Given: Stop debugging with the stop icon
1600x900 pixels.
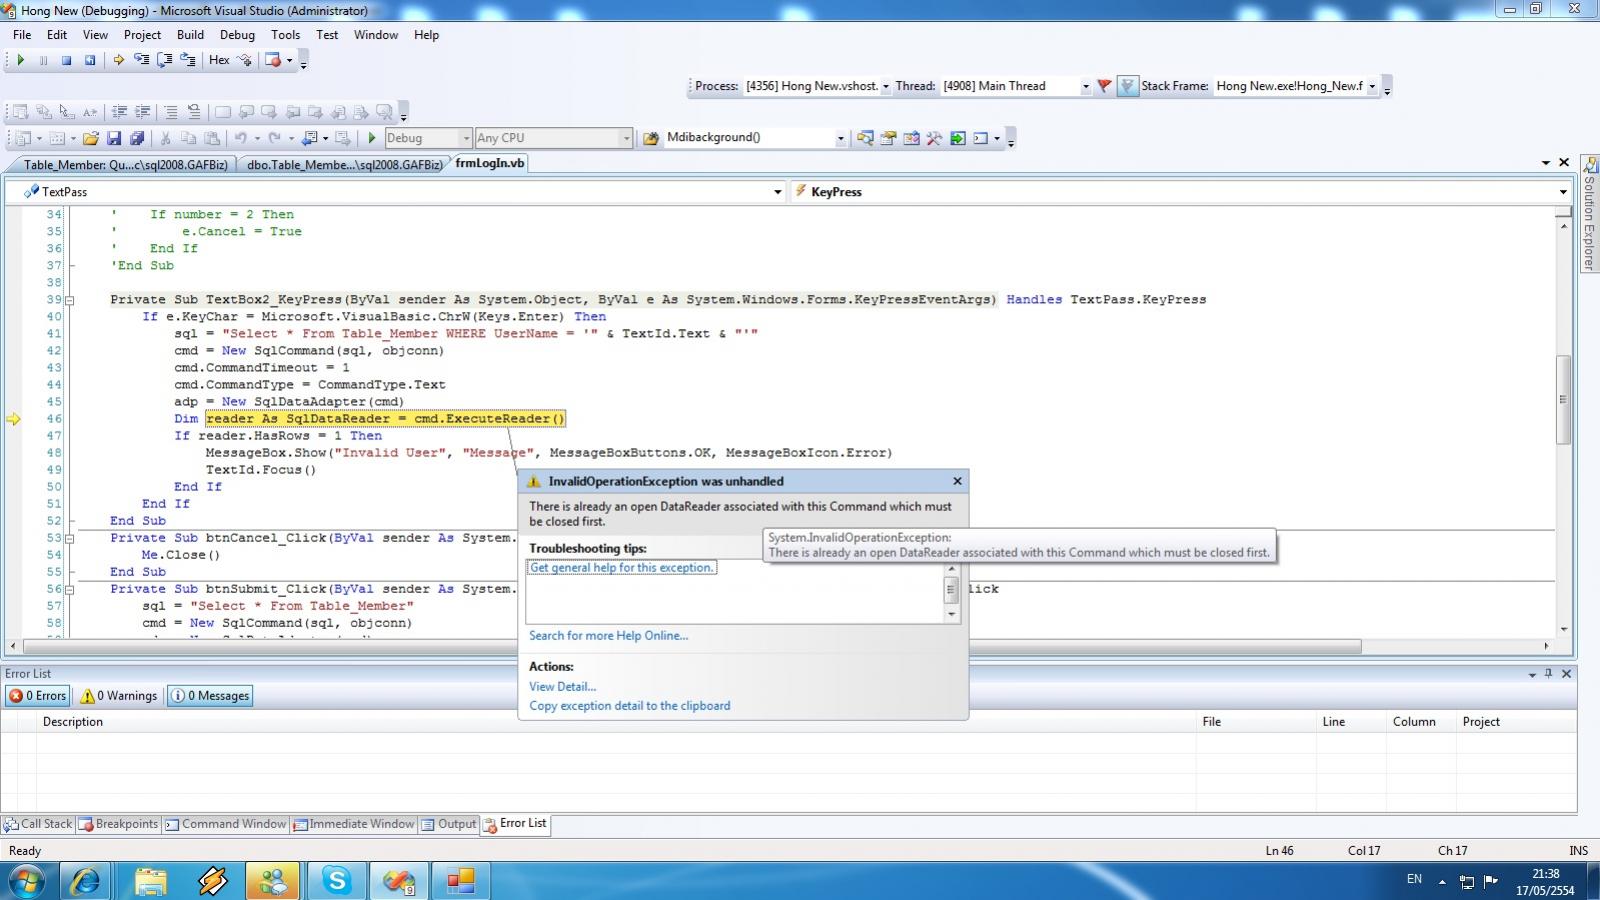Looking at the screenshot, I should [66, 60].
